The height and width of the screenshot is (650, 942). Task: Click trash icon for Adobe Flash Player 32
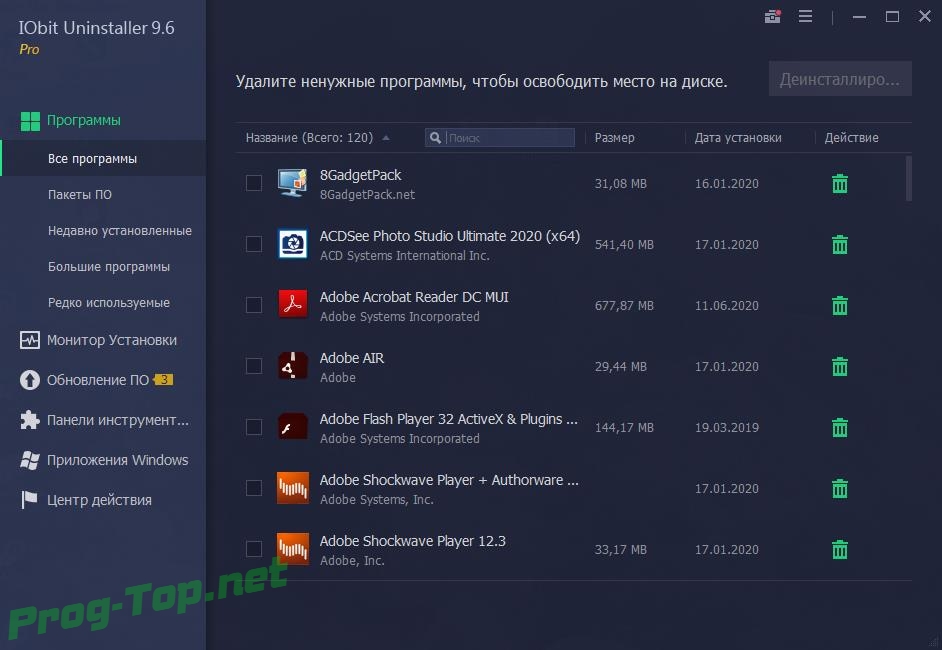tap(840, 427)
